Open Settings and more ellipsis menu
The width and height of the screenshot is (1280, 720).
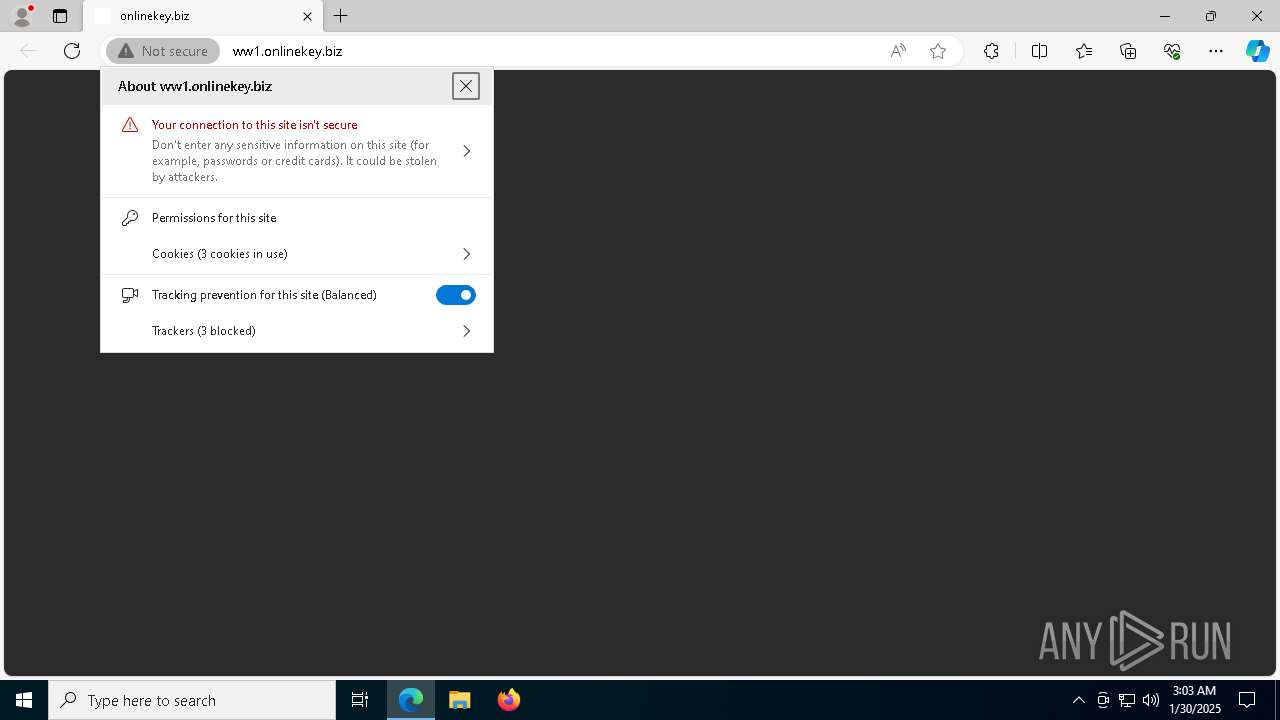pyautogui.click(x=1216, y=51)
